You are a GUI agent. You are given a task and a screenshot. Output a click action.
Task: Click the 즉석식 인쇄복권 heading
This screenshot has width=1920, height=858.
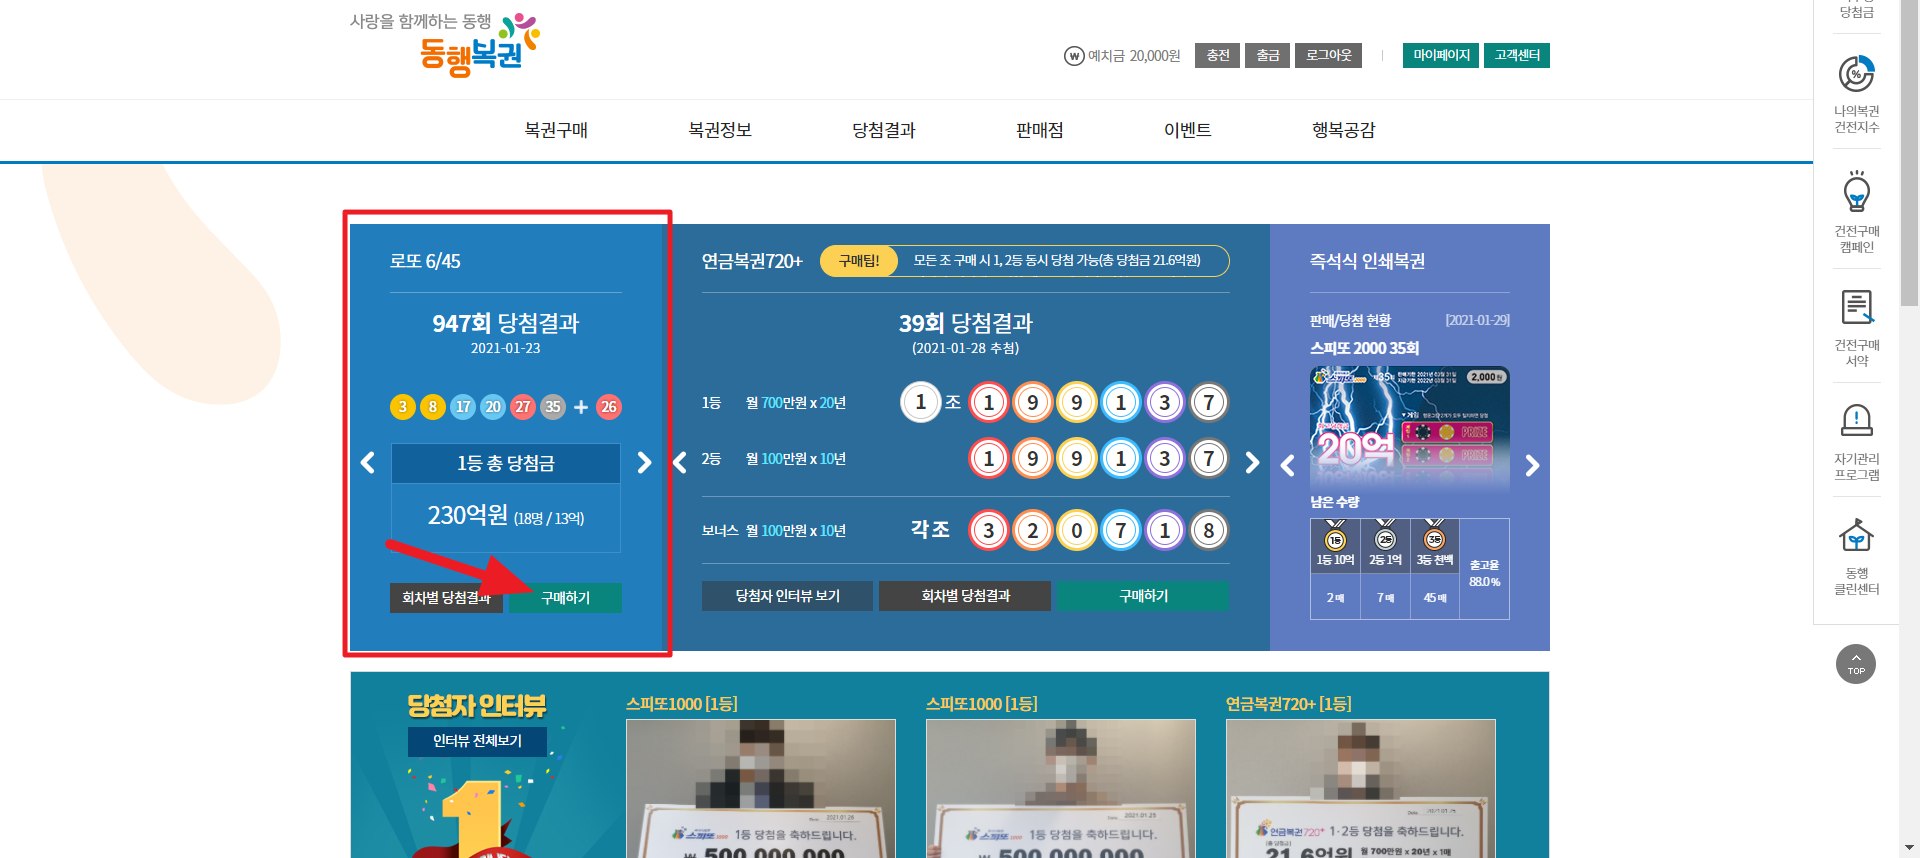pos(1367,261)
